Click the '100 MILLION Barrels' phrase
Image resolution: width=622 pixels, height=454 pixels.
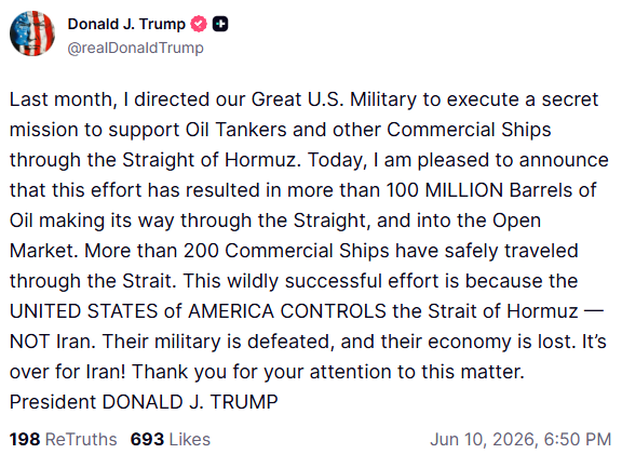pos(480,190)
